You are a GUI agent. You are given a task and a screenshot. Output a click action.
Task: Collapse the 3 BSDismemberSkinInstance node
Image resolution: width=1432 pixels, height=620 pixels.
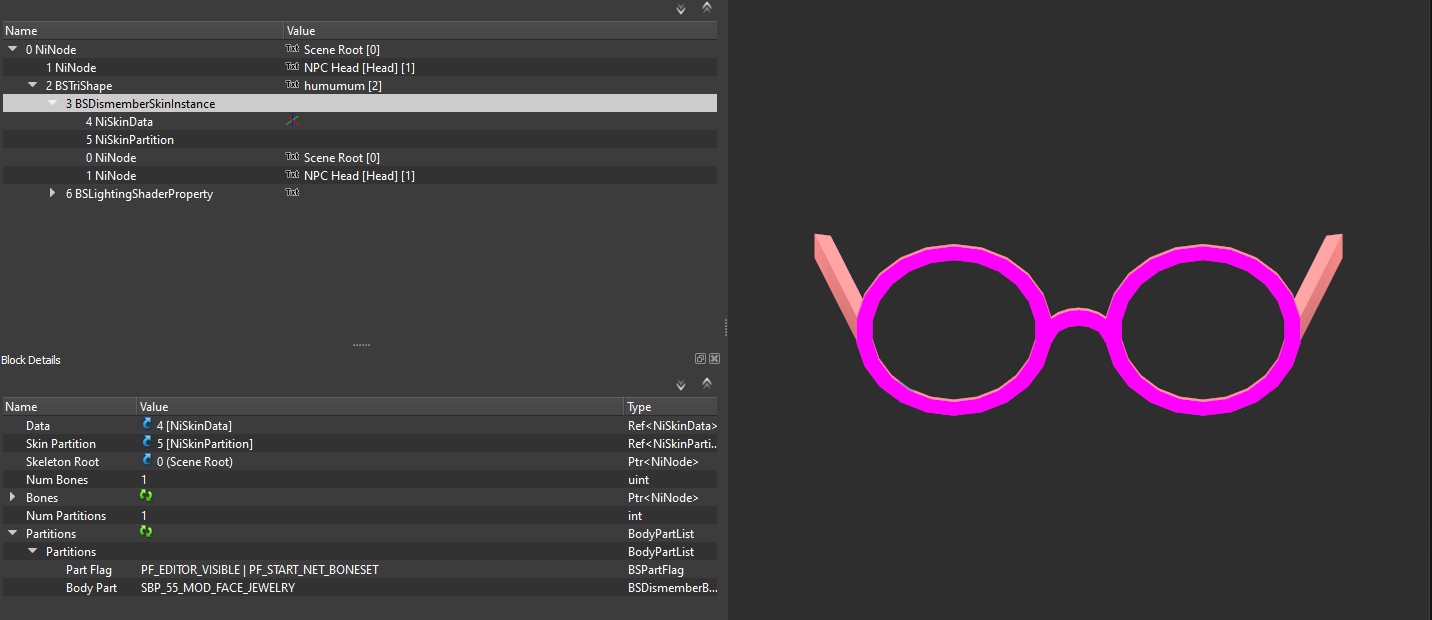[53, 103]
